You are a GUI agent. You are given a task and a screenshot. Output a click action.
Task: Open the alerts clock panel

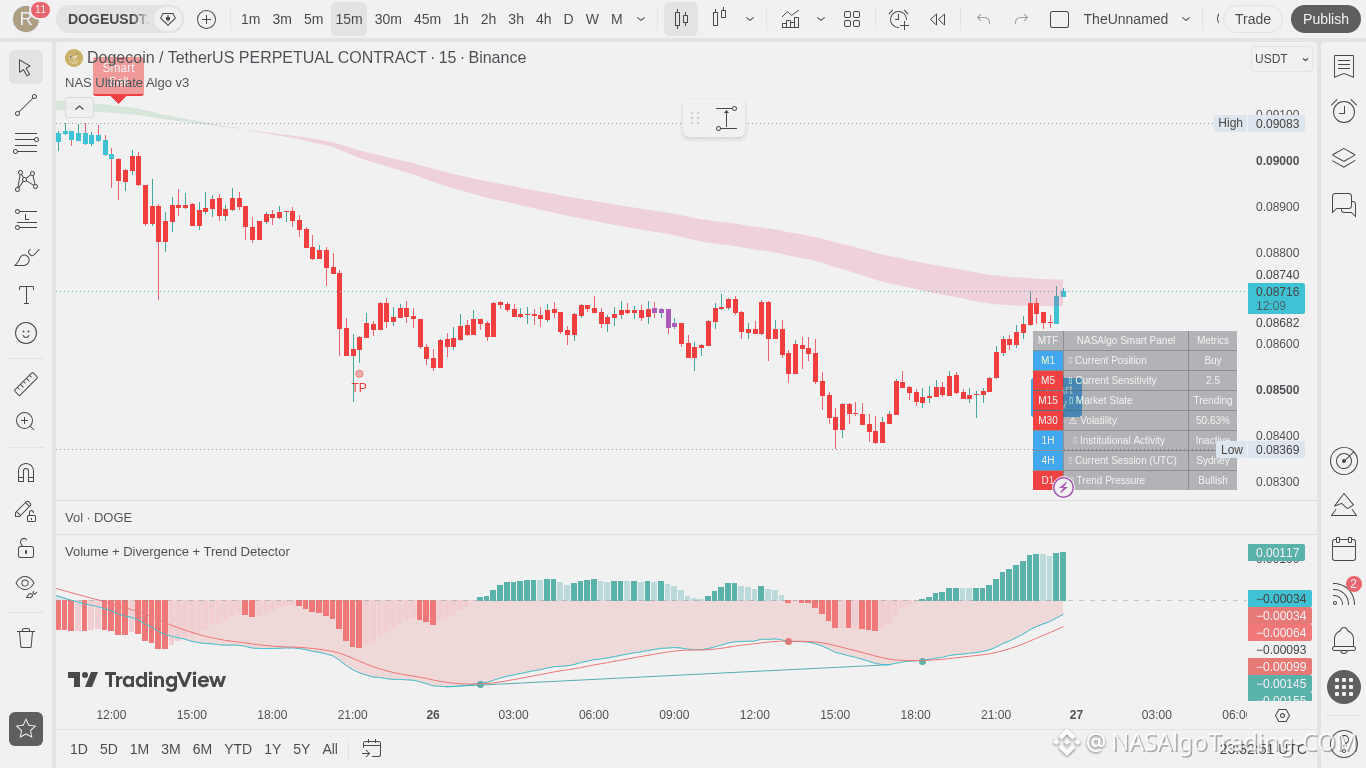[x=1343, y=111]
